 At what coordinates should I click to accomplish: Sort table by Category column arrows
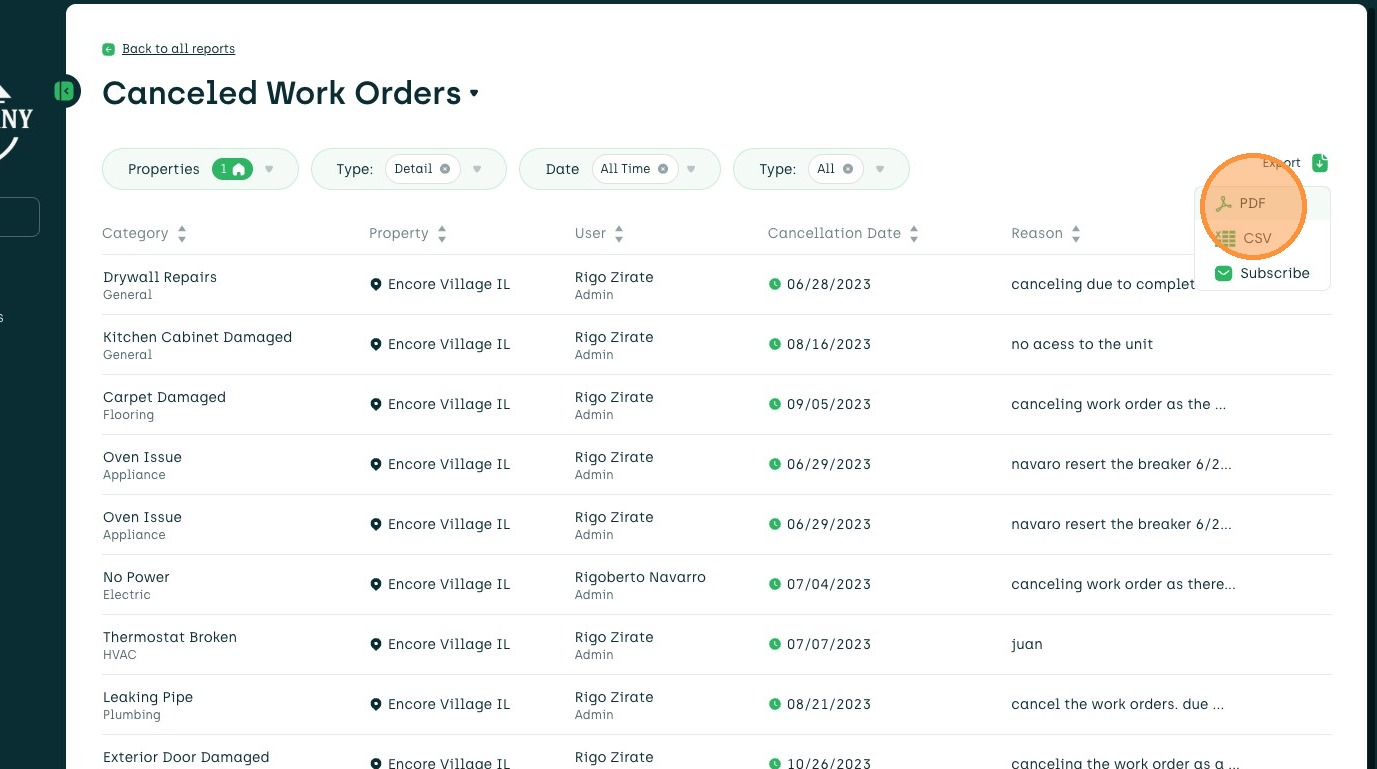tap(182, 234)
